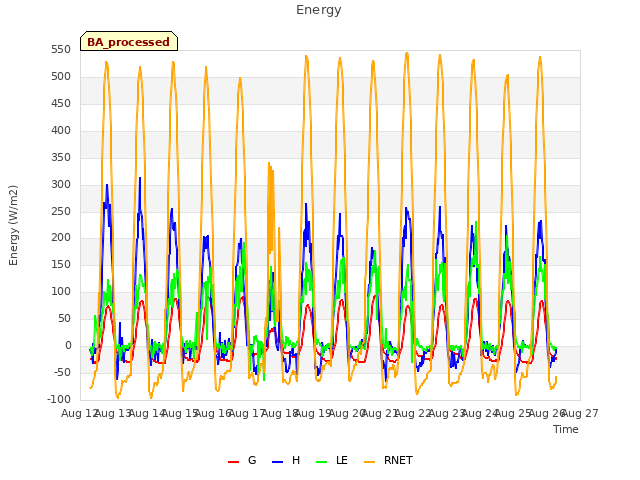Click the 400 y-axis tick label
This screenshot has width=640, height=480.
coord(61,131)
